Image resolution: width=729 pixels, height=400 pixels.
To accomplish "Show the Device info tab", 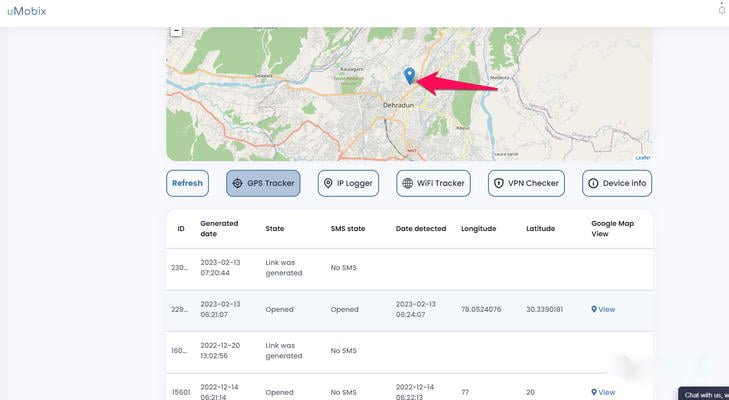I will pyautogui.click(x=617, y=183).
